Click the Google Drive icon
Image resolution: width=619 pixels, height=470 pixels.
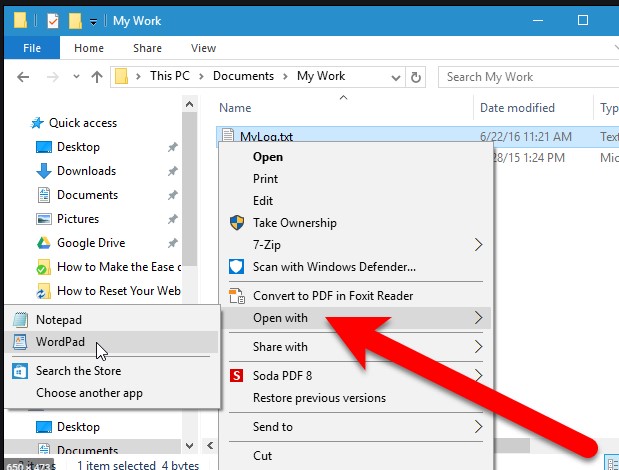(x=43, y=243)
